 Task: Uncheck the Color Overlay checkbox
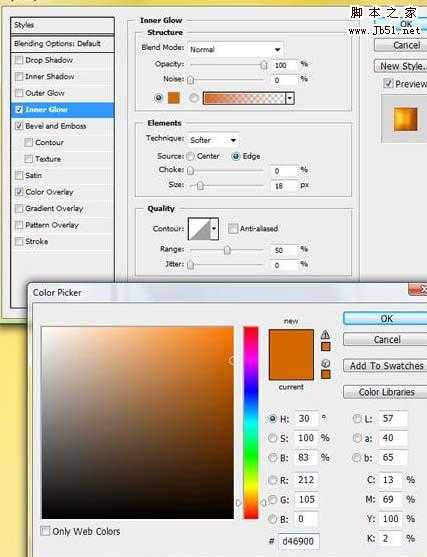tap(19, 192)
